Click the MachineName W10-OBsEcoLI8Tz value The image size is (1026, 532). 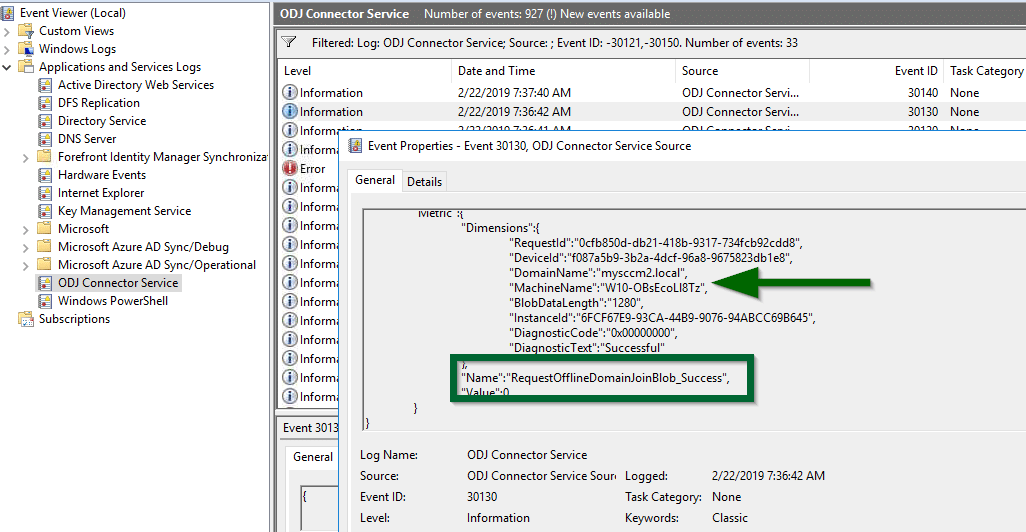[x=652, y=288]
